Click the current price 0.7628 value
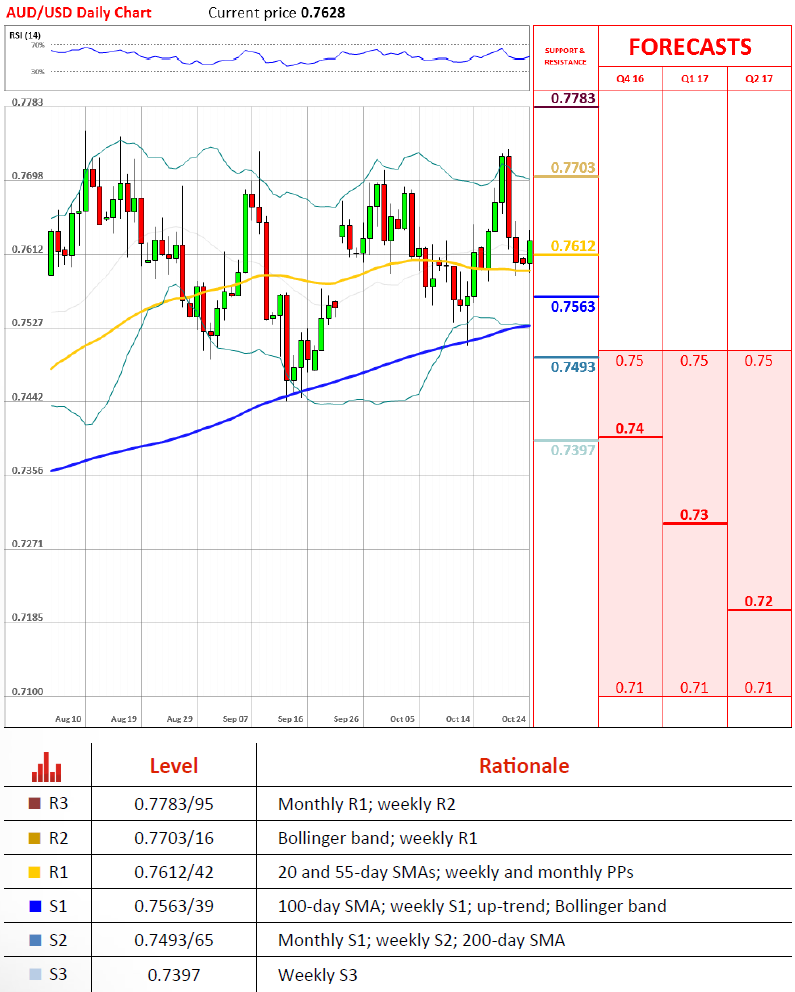This screenshot has width=795, height=992. point(323,13)
